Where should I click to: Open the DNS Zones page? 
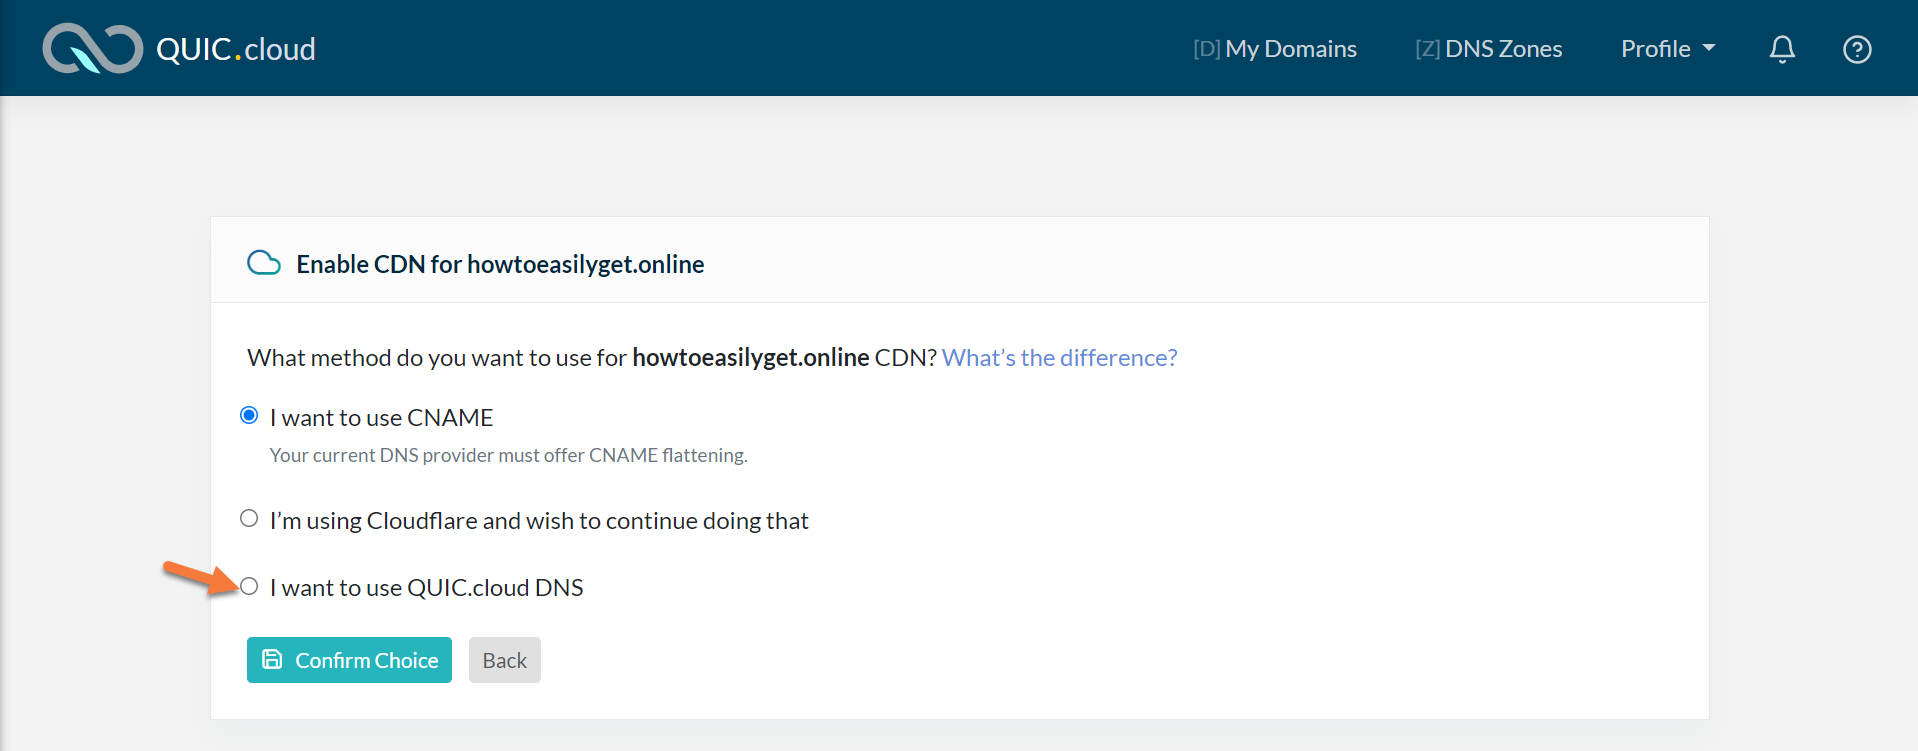pyautogui.click(x=1489, y=49)
